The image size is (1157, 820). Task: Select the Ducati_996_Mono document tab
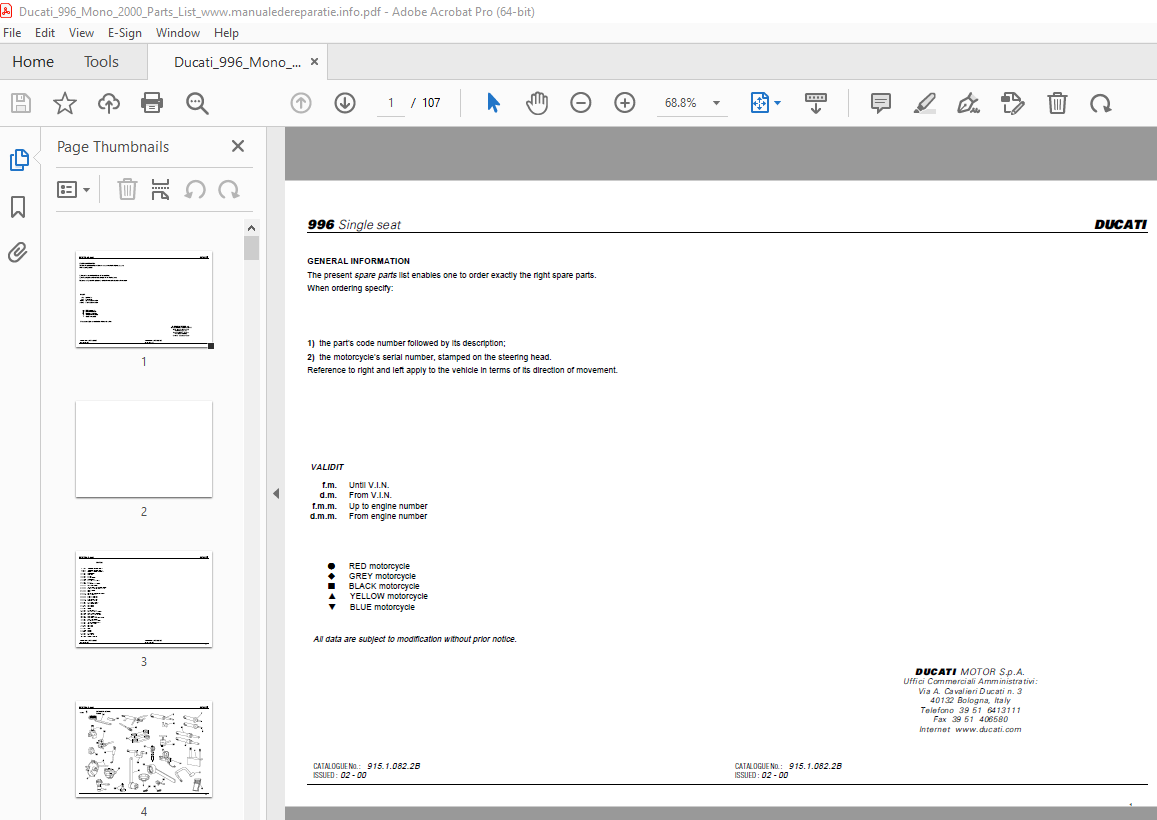[x=237, y=63]
